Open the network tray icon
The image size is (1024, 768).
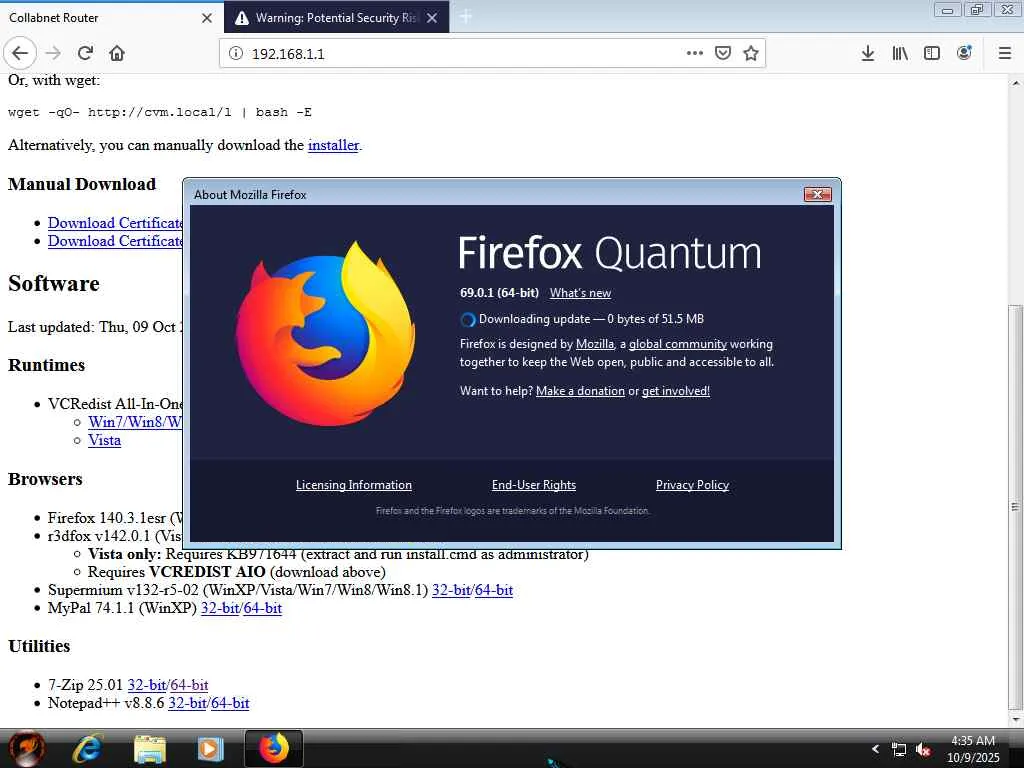899,750
